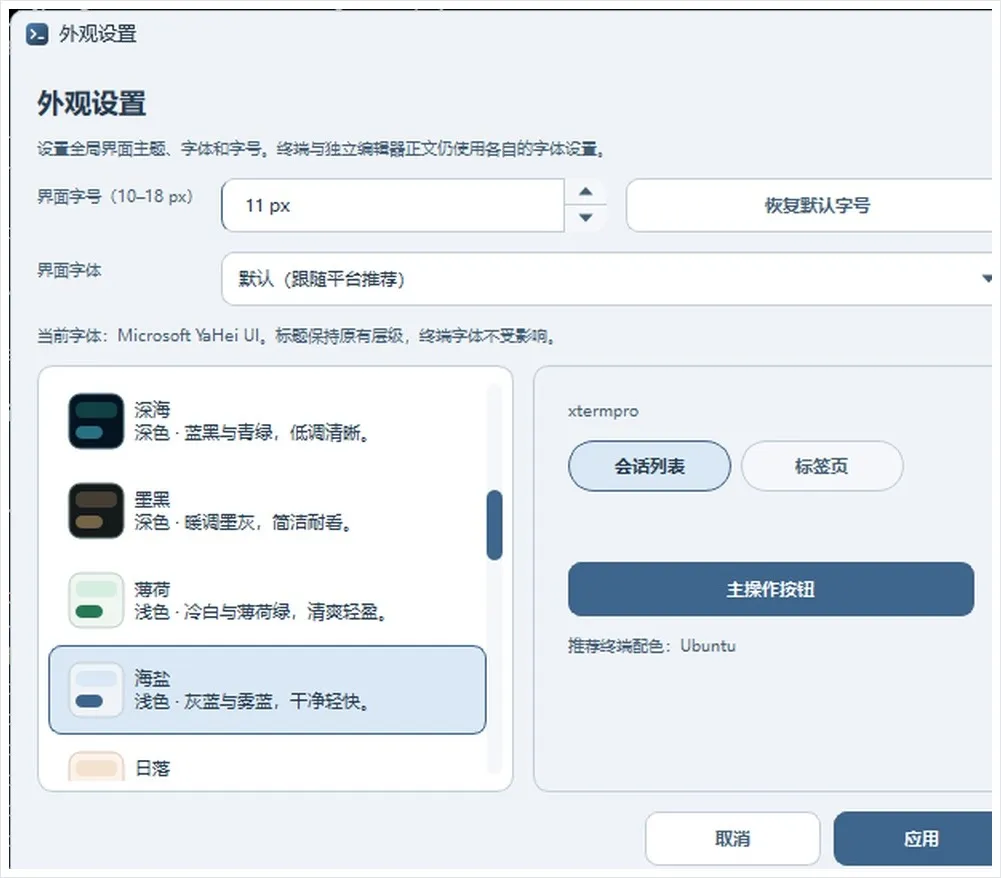
Task: Switch to 会话列表 preview tab
Action: 649,466
